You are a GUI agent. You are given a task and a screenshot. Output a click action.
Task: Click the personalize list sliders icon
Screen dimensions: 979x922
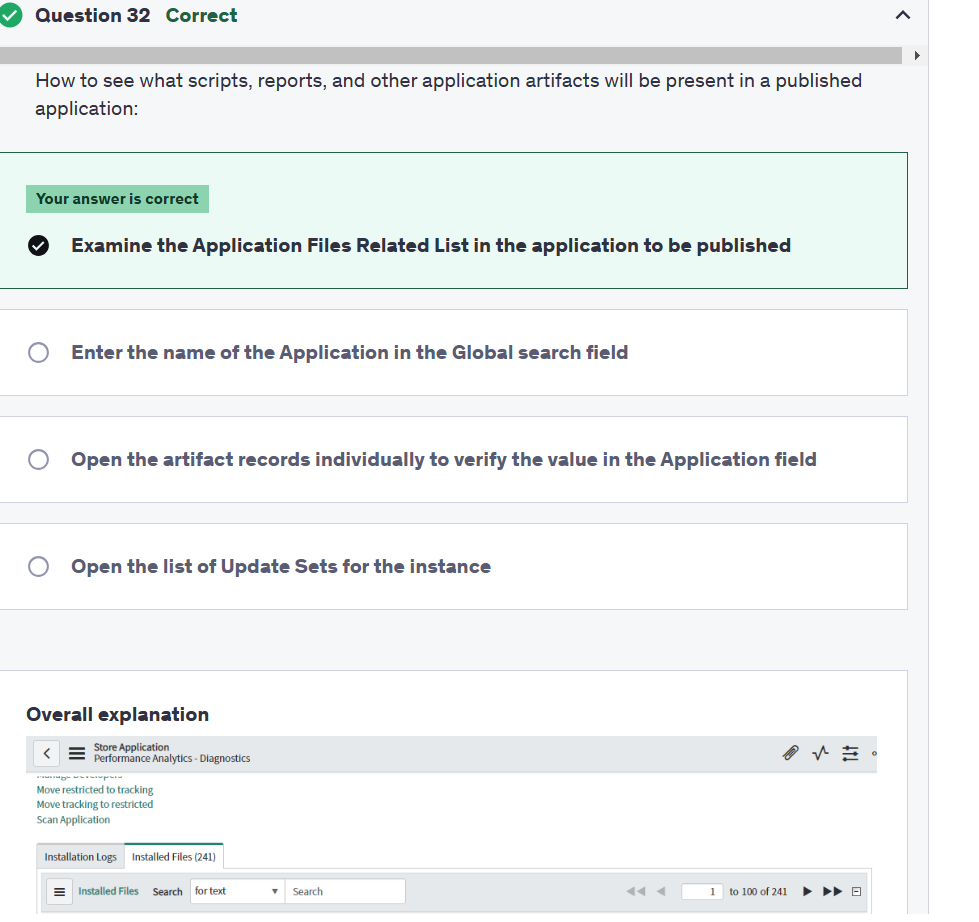(850, 753)
